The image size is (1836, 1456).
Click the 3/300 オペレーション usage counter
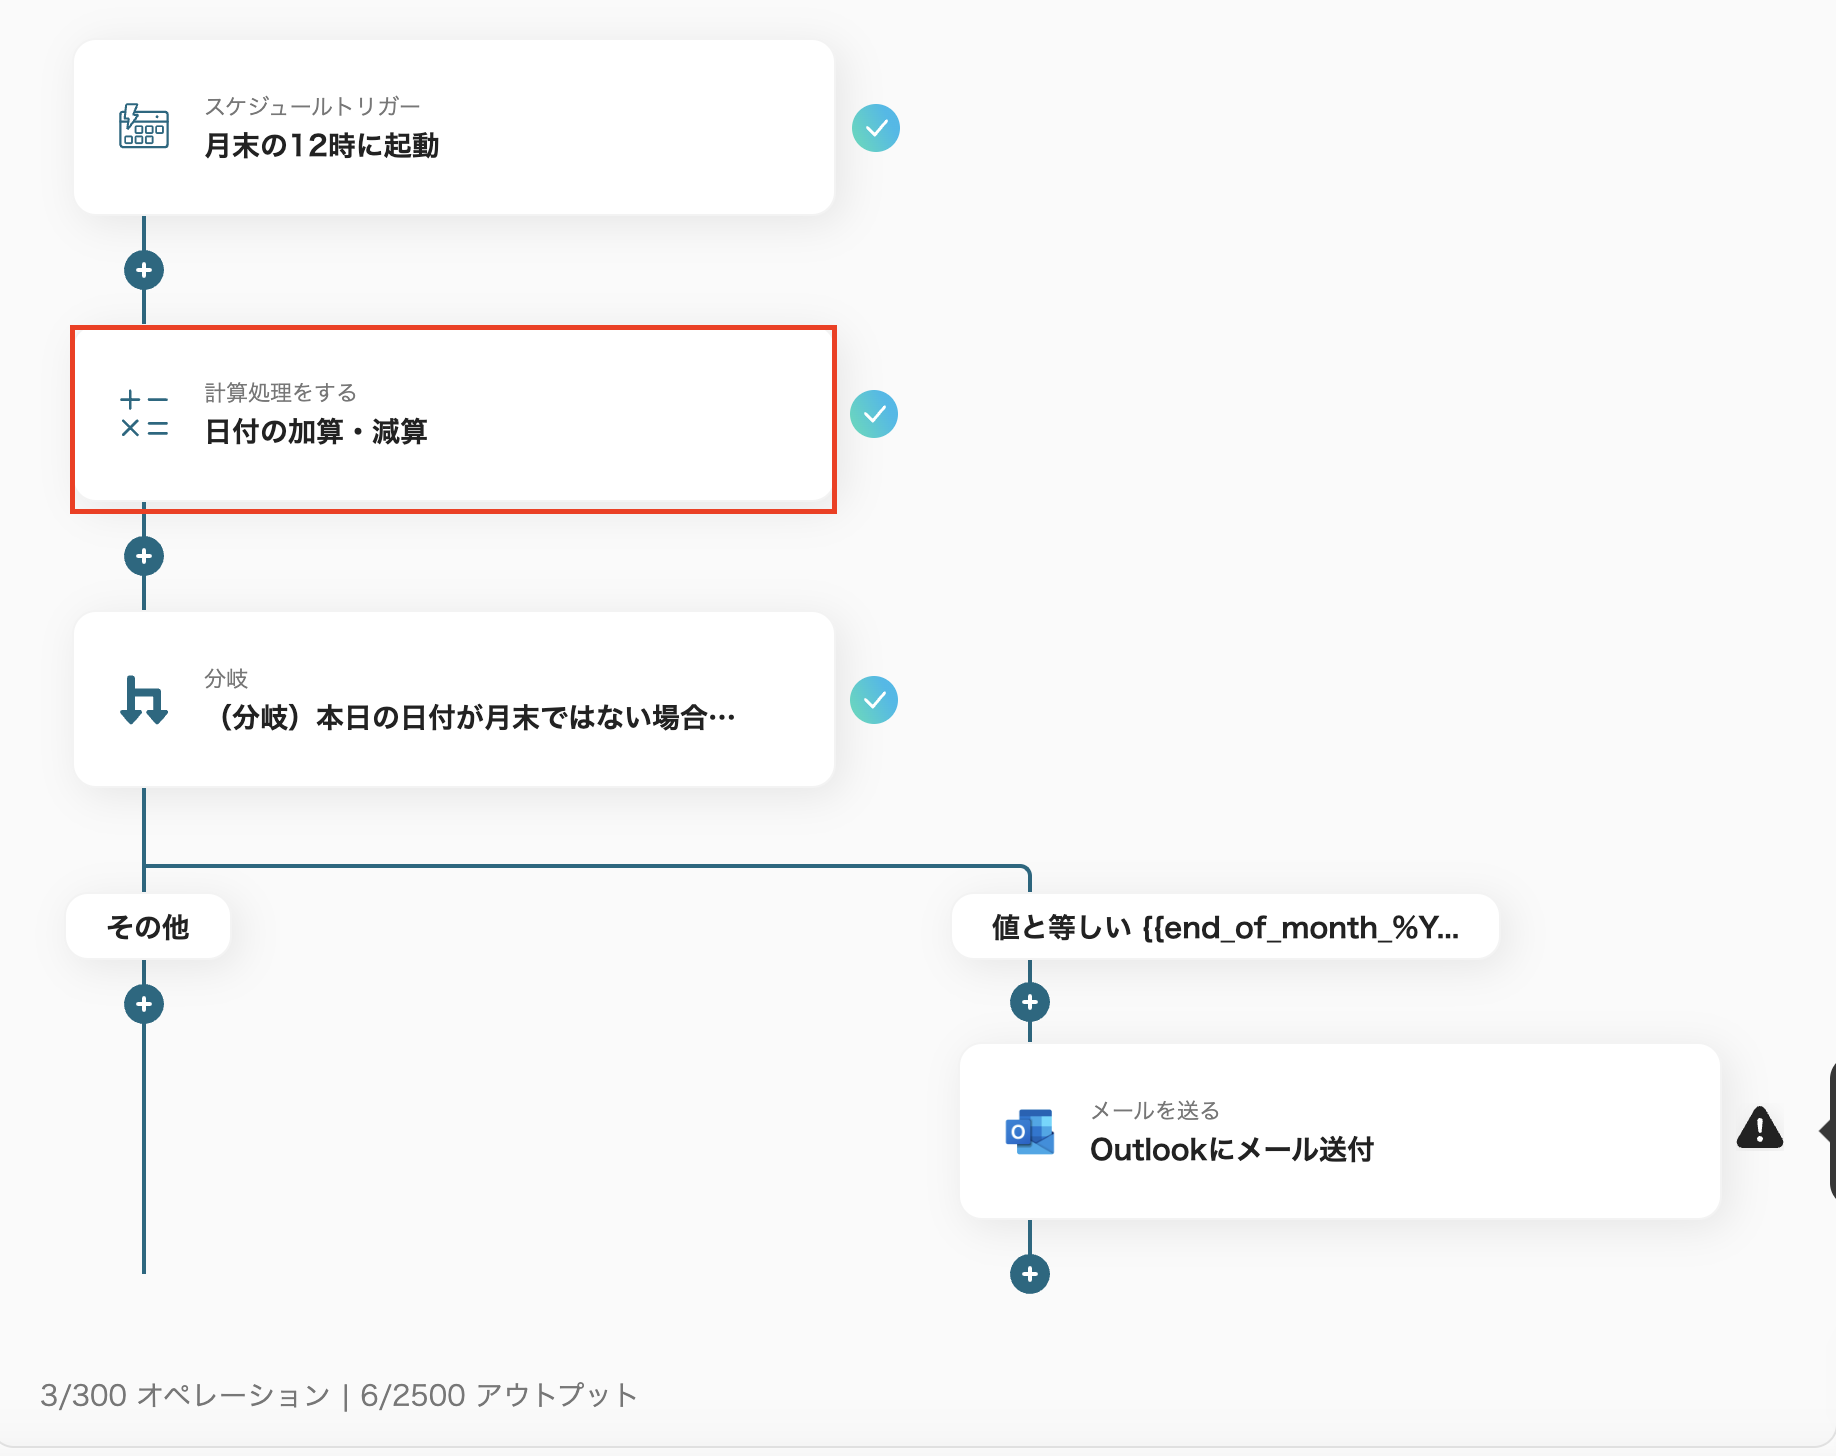pyautogui.click(x=186, y=1394)
